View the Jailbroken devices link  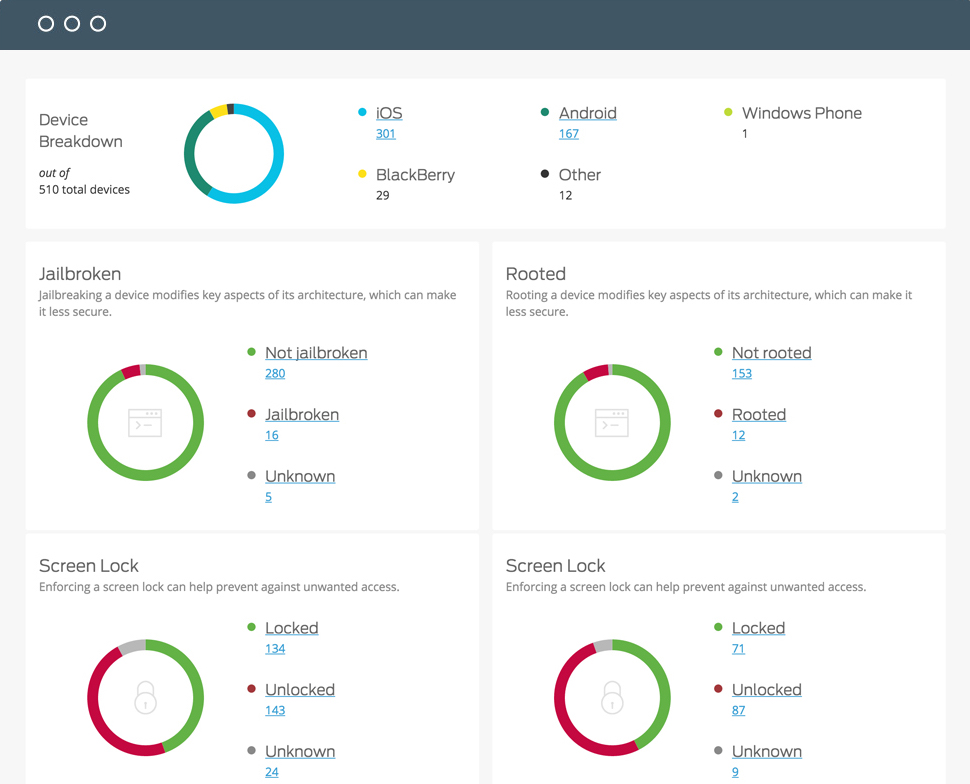[302, 415]
